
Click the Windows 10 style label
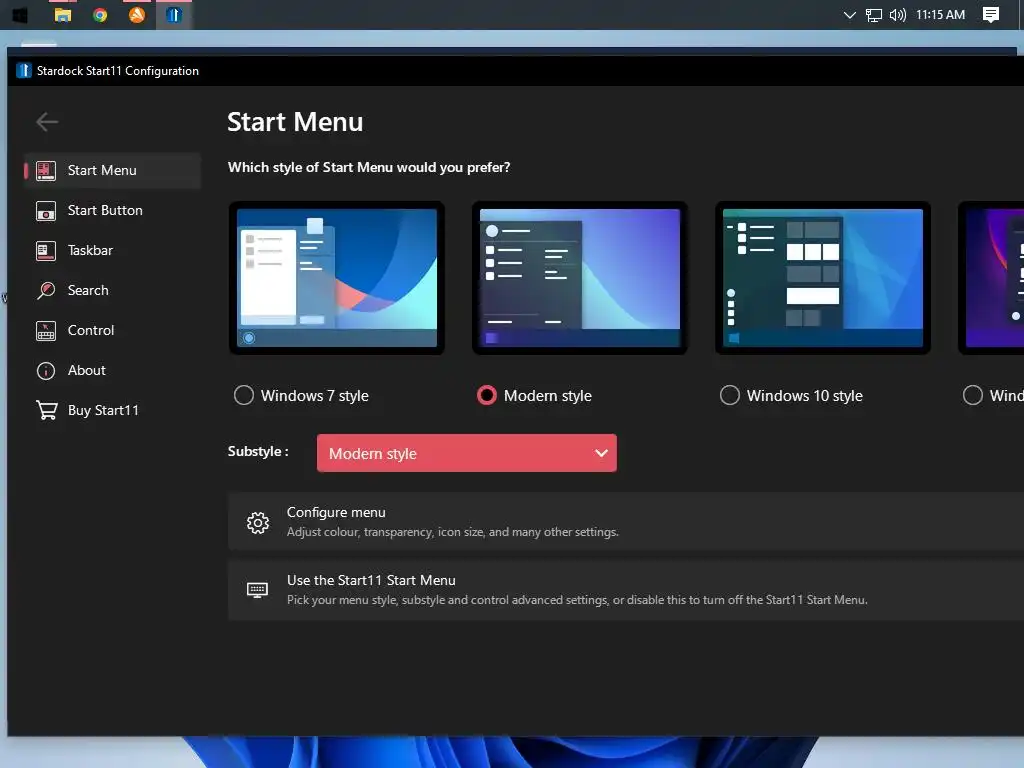(x=805, y=396)
